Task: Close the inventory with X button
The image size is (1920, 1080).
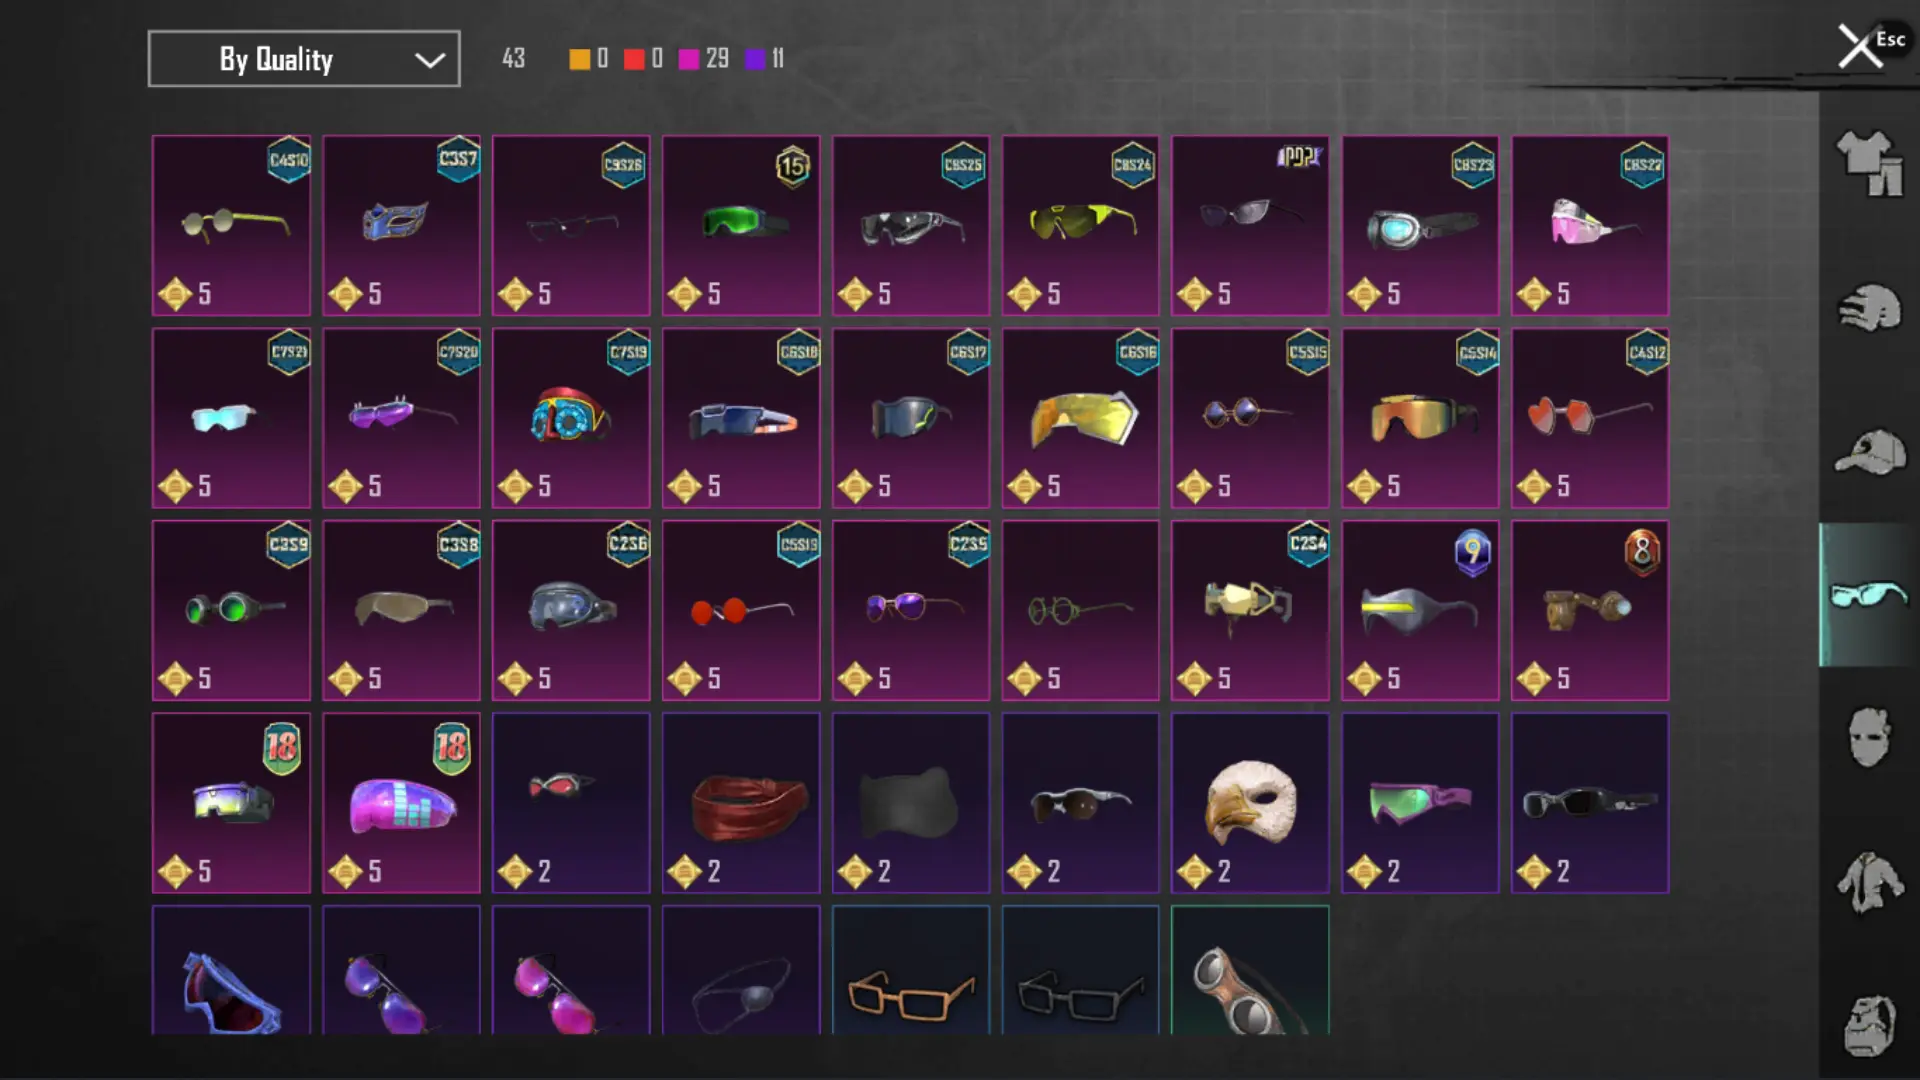Action: click(1859, 46)
